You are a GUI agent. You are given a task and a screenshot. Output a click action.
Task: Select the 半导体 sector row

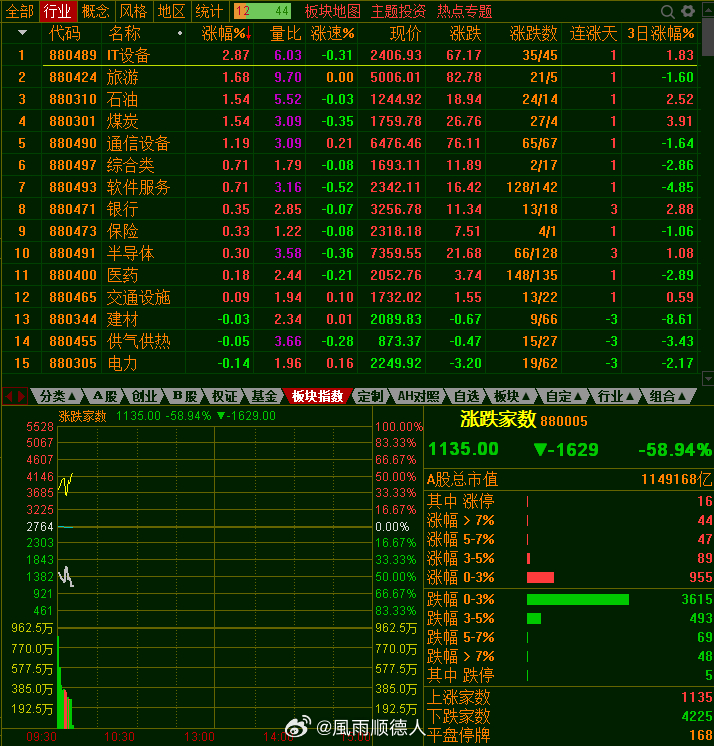(350, 253)
